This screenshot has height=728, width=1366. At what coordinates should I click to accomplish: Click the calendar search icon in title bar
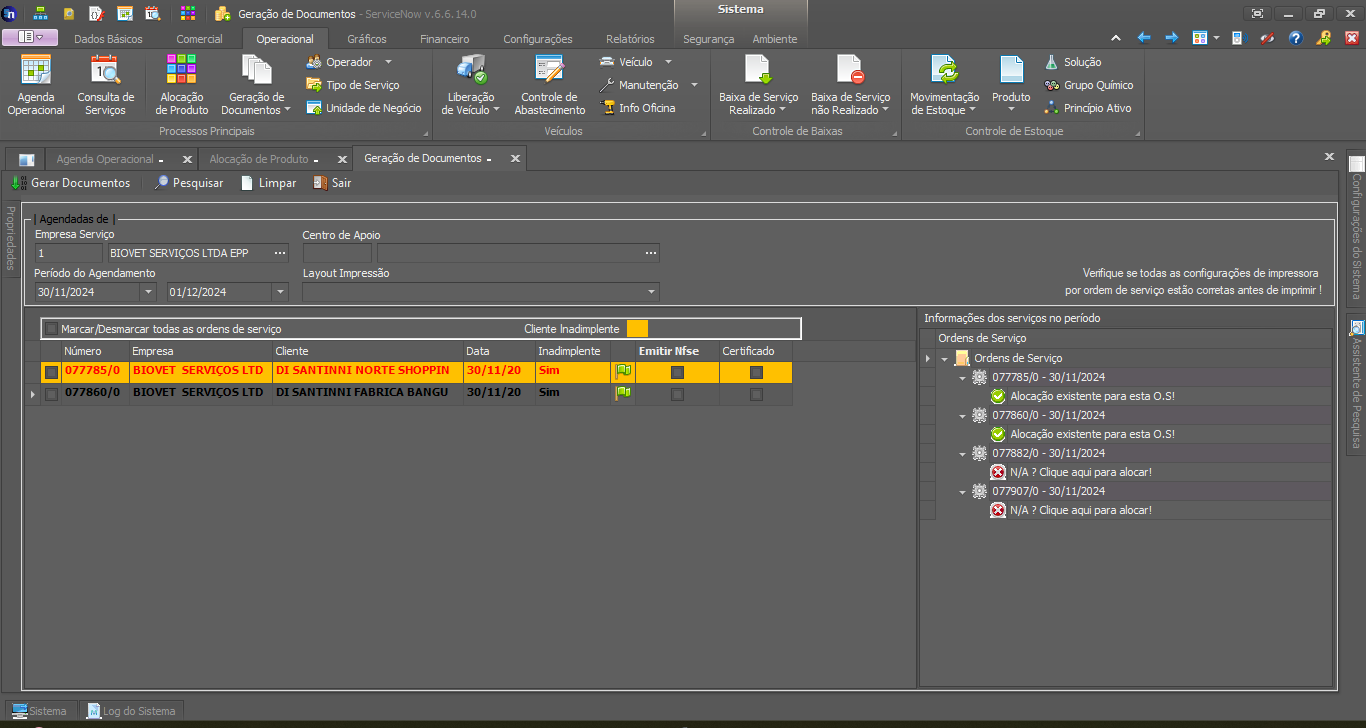coord(152,14)
